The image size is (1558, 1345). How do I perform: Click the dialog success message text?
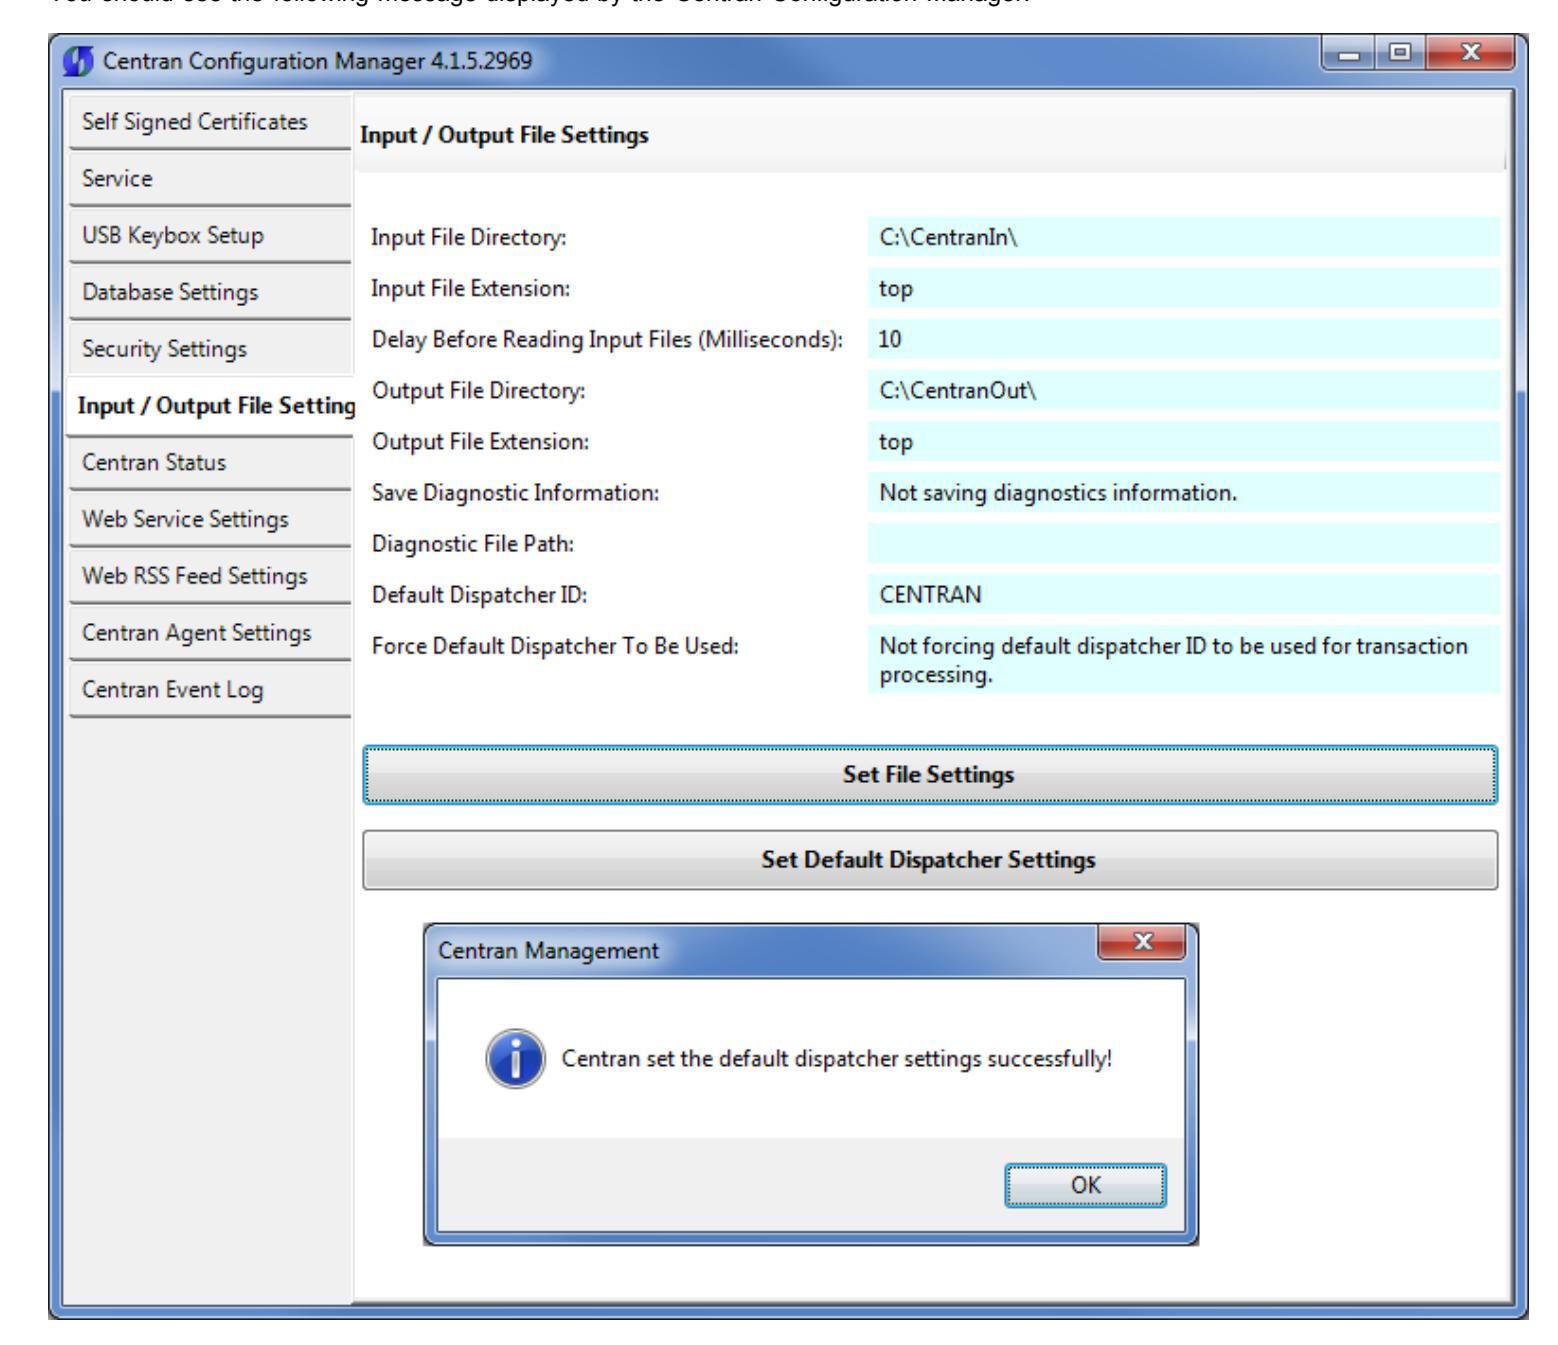(x=837, y=1059)
